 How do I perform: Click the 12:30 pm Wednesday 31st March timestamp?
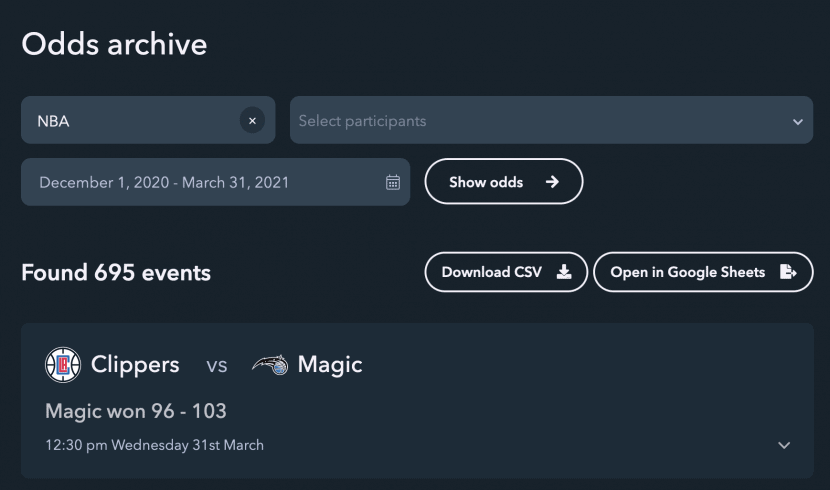coord(155,445)
